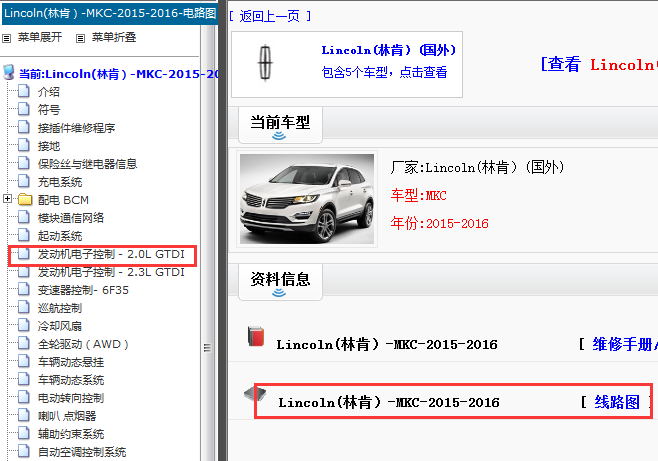Select 充电系统 in the tree
This screenshot has height=461, width=658.
[60, 182]
